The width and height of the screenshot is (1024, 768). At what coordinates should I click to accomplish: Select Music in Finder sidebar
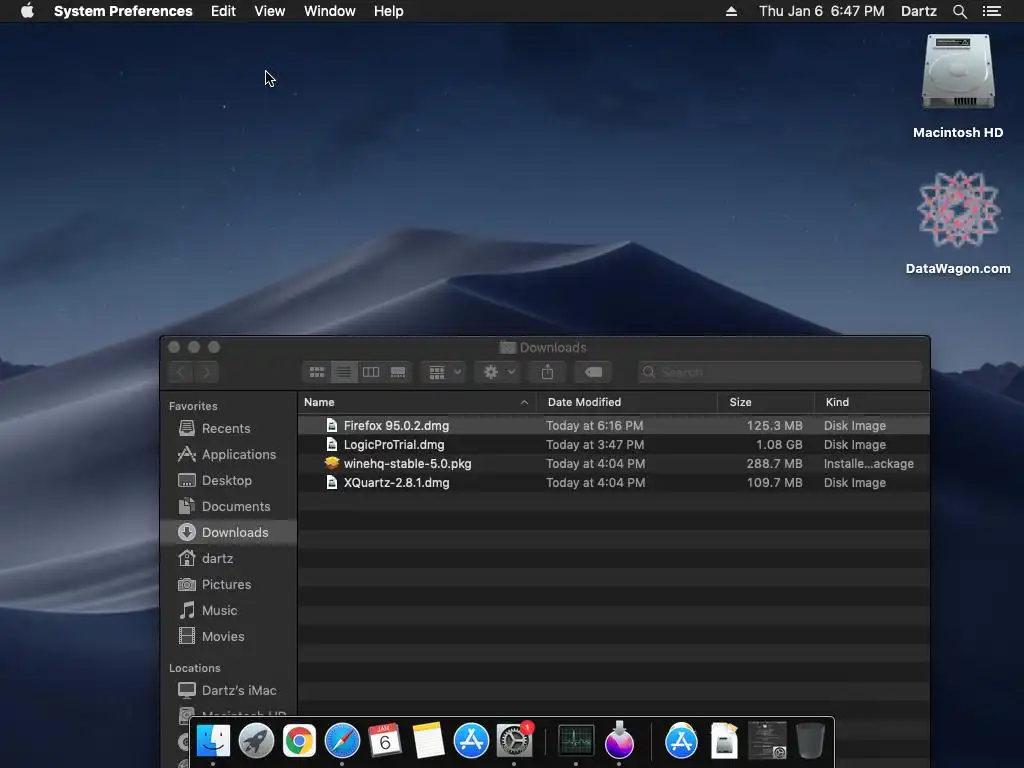pos(228,611)
